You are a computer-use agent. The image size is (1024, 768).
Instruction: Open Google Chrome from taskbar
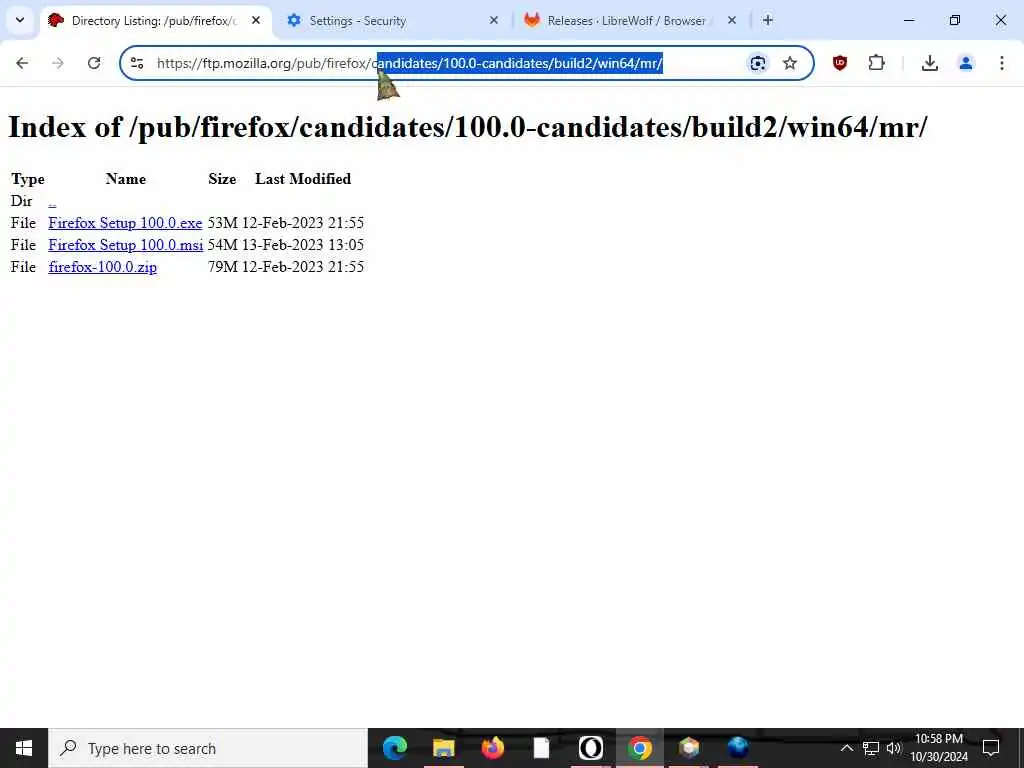pos(639,748)
